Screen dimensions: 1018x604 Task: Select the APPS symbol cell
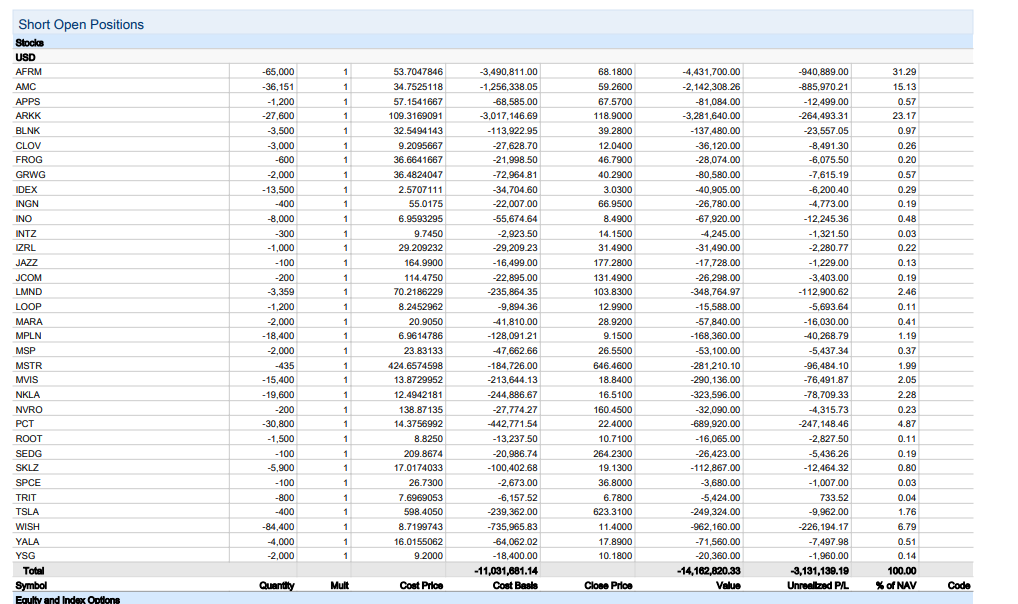tap(28, 102)
